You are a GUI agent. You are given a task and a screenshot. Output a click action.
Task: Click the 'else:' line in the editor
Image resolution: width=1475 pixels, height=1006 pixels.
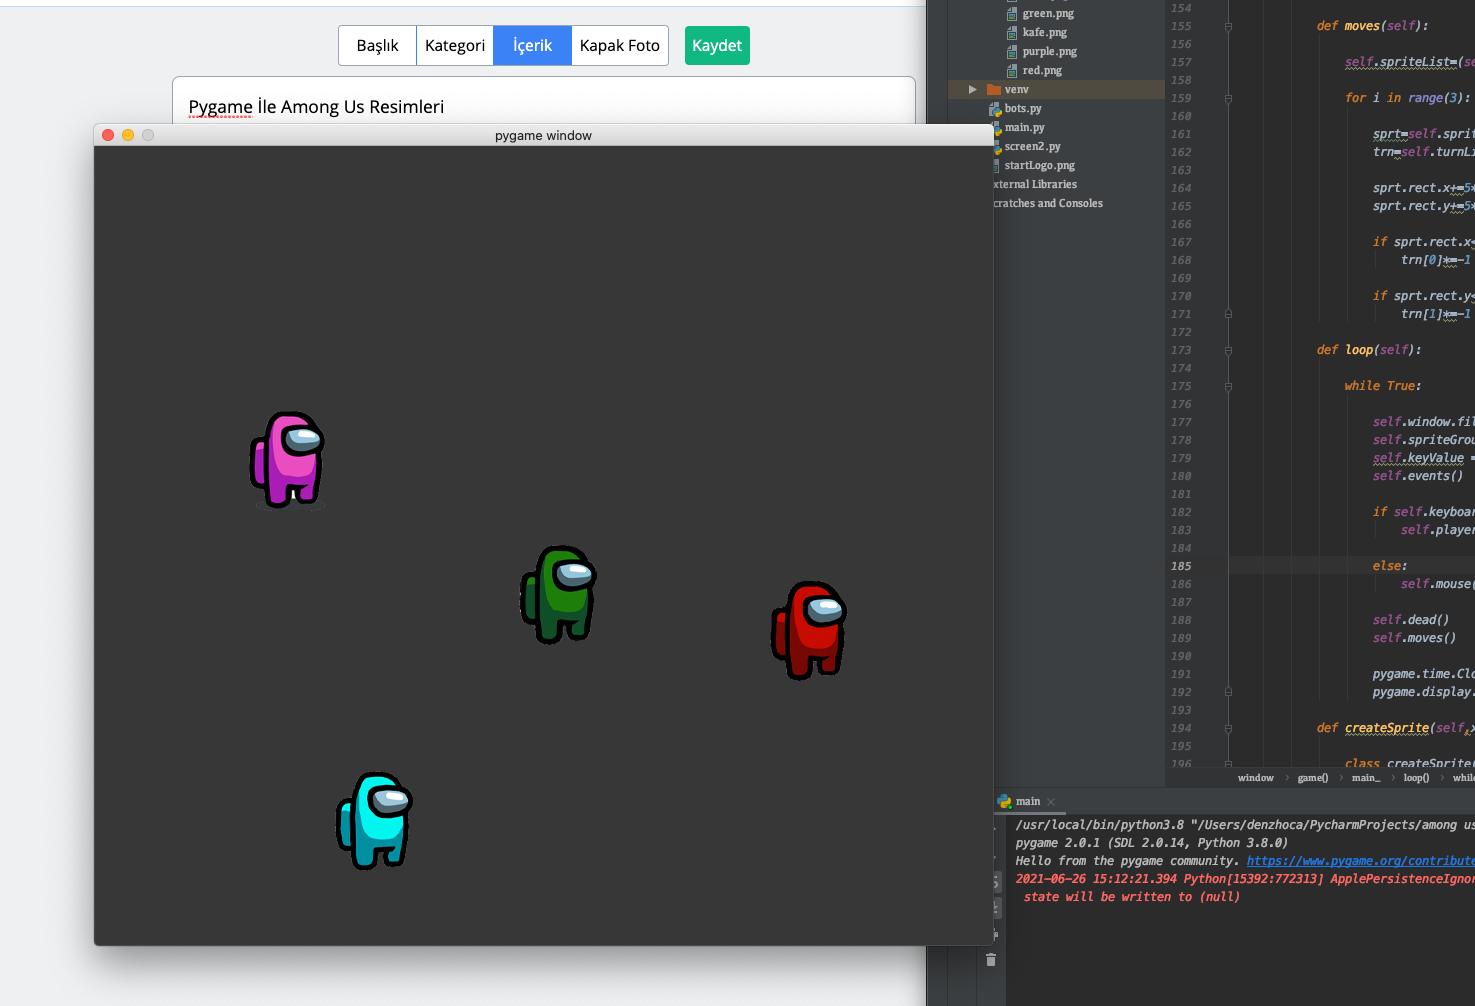coord(1390,566)
